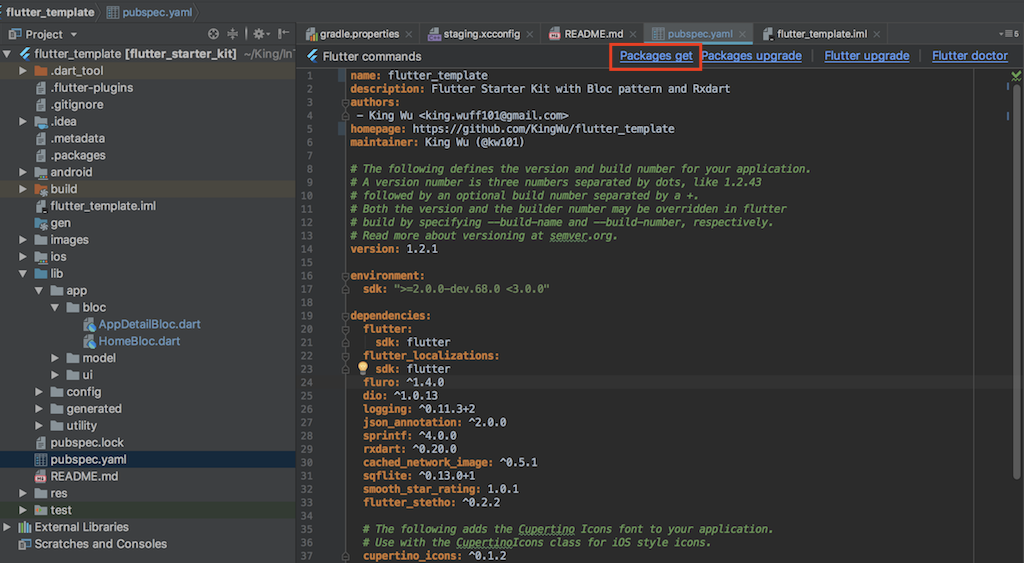Viewport: 1024px width, 563px height.
Task: Click the green inspection checkmark icon
Action: (x=1016, y=76)
